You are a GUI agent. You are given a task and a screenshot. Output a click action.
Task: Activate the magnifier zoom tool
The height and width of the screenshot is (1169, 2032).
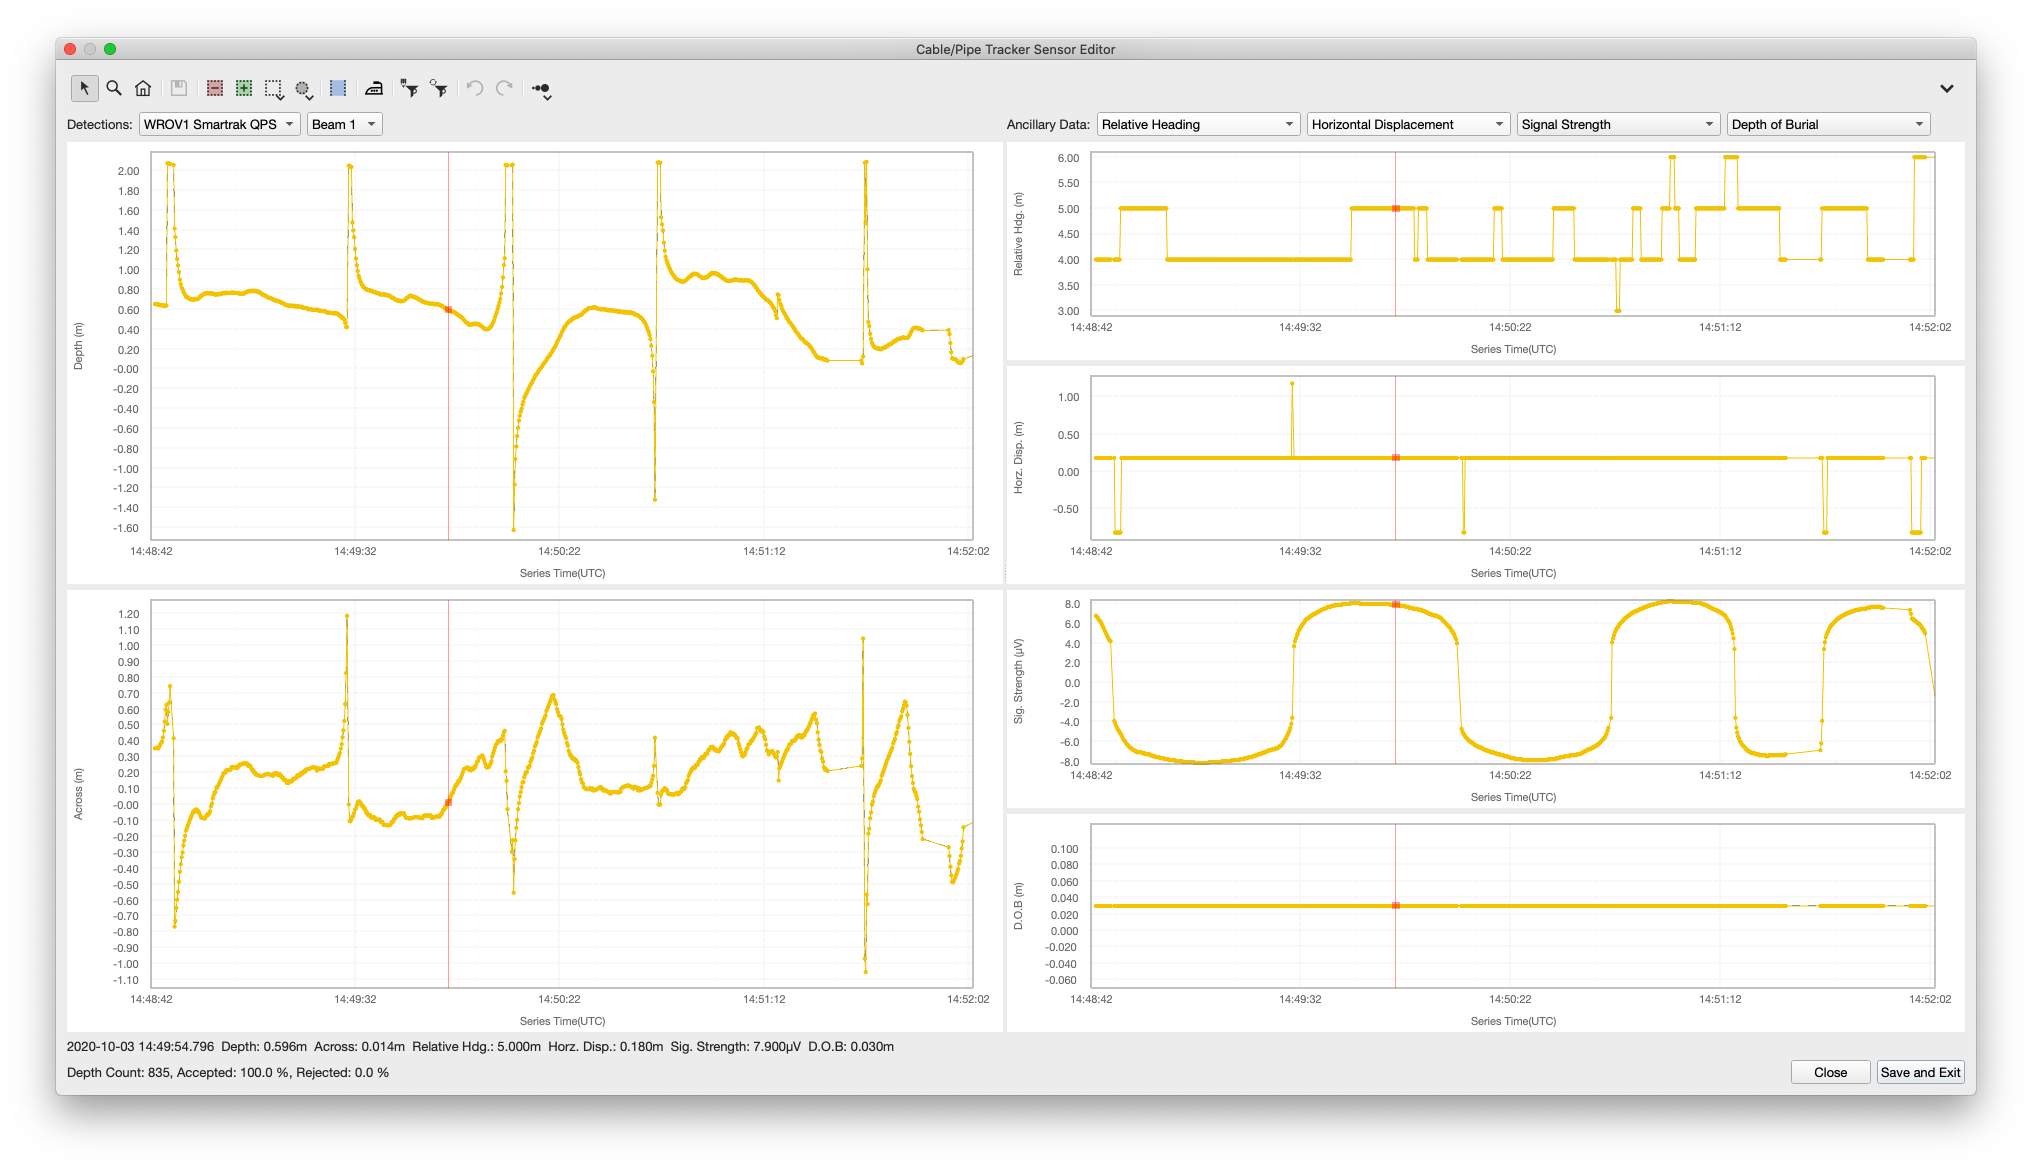tap(114, 89)
